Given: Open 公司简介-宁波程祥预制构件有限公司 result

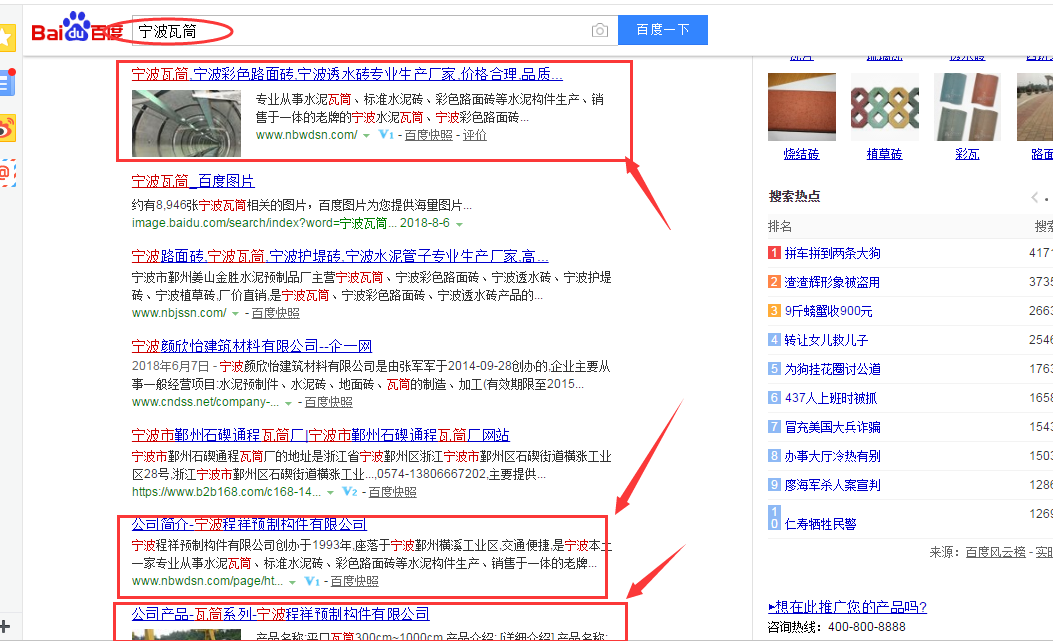Looking at the screenshot, I should point(249,524).
